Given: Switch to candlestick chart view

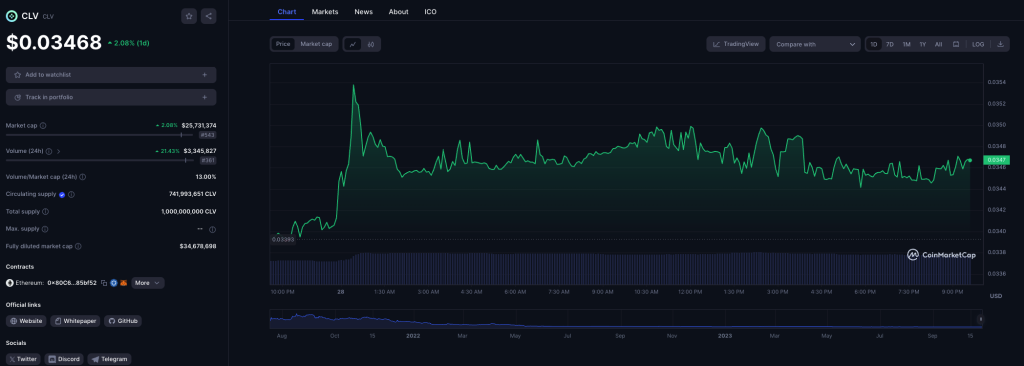Looking at the screenshot, I should pos(370,44).
